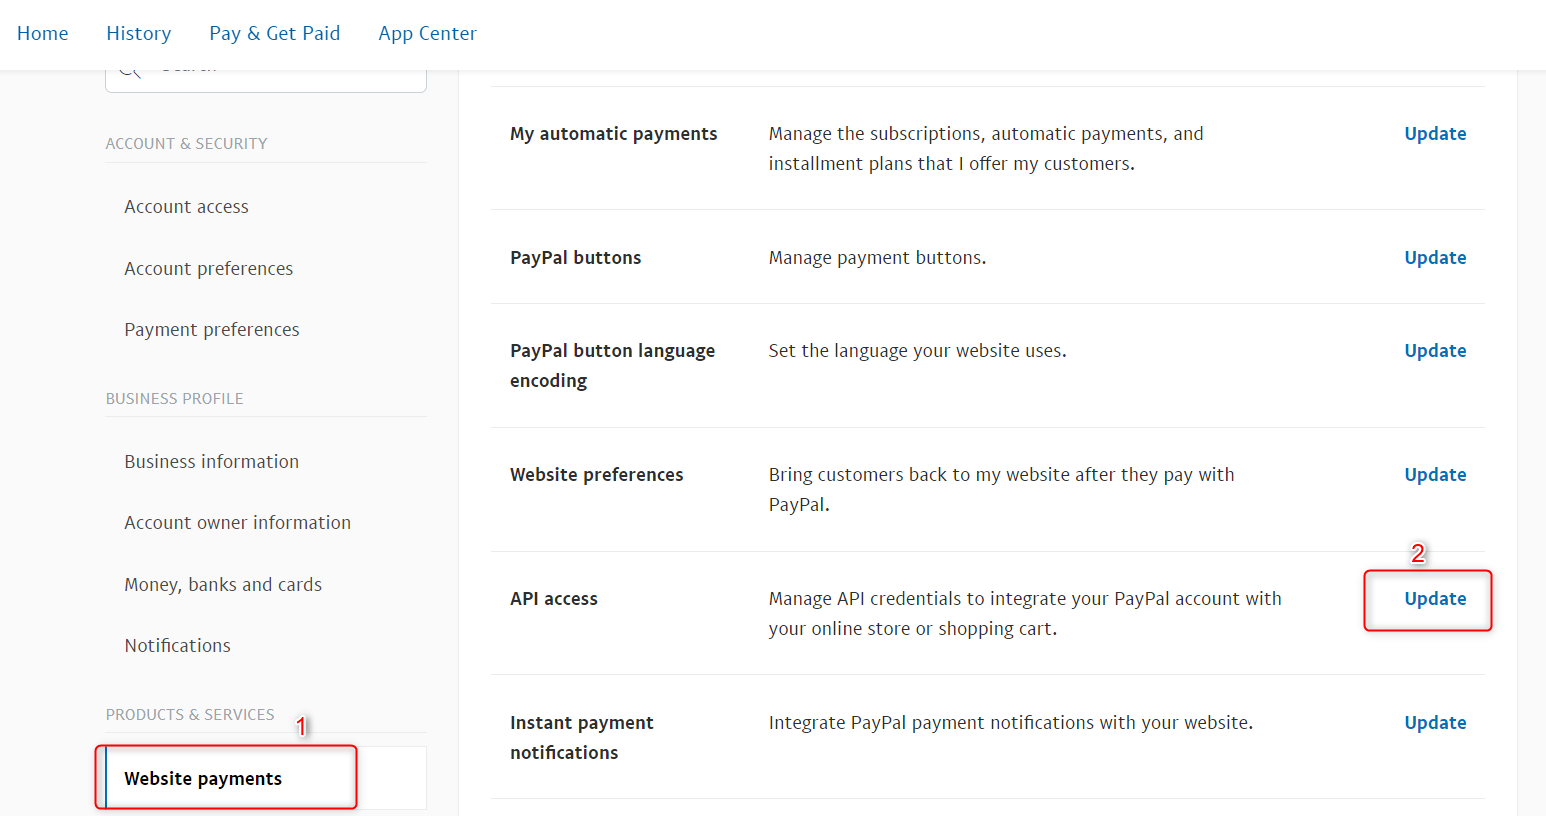Open Account owner information
The width and height of the screenshot is (1546, 816).
238,523
